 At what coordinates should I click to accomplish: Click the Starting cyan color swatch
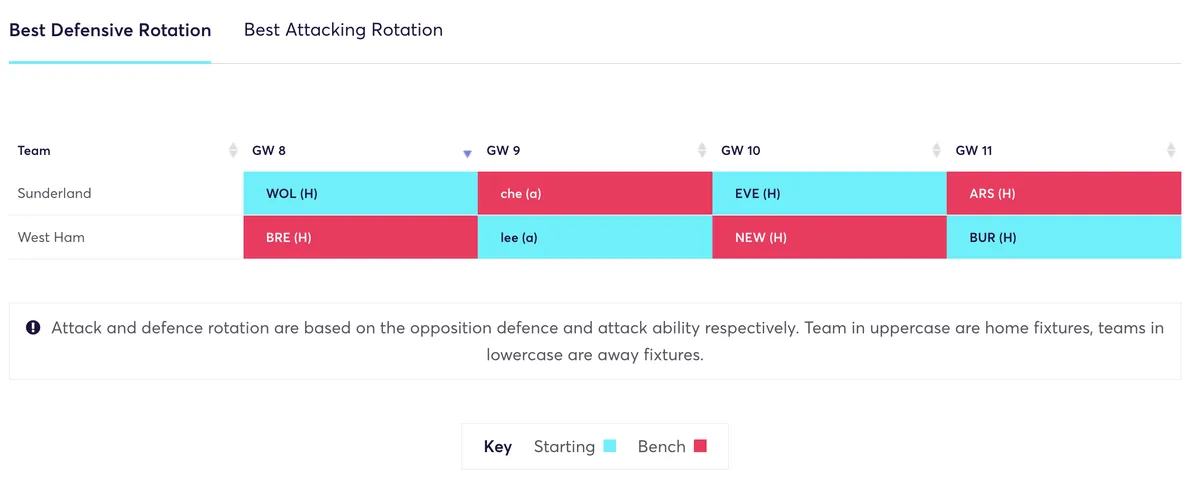pyautogui.click(x=610, y=446)
